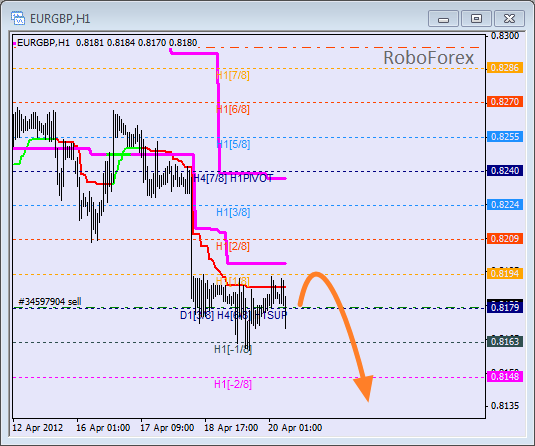Click the 0.8286 orange price label
The image size is (535, 446).
[x=505, y=68]
